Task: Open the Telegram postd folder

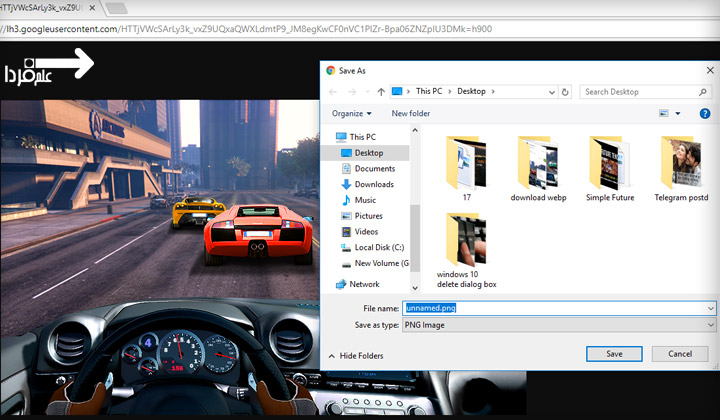Action: [680, 164]
